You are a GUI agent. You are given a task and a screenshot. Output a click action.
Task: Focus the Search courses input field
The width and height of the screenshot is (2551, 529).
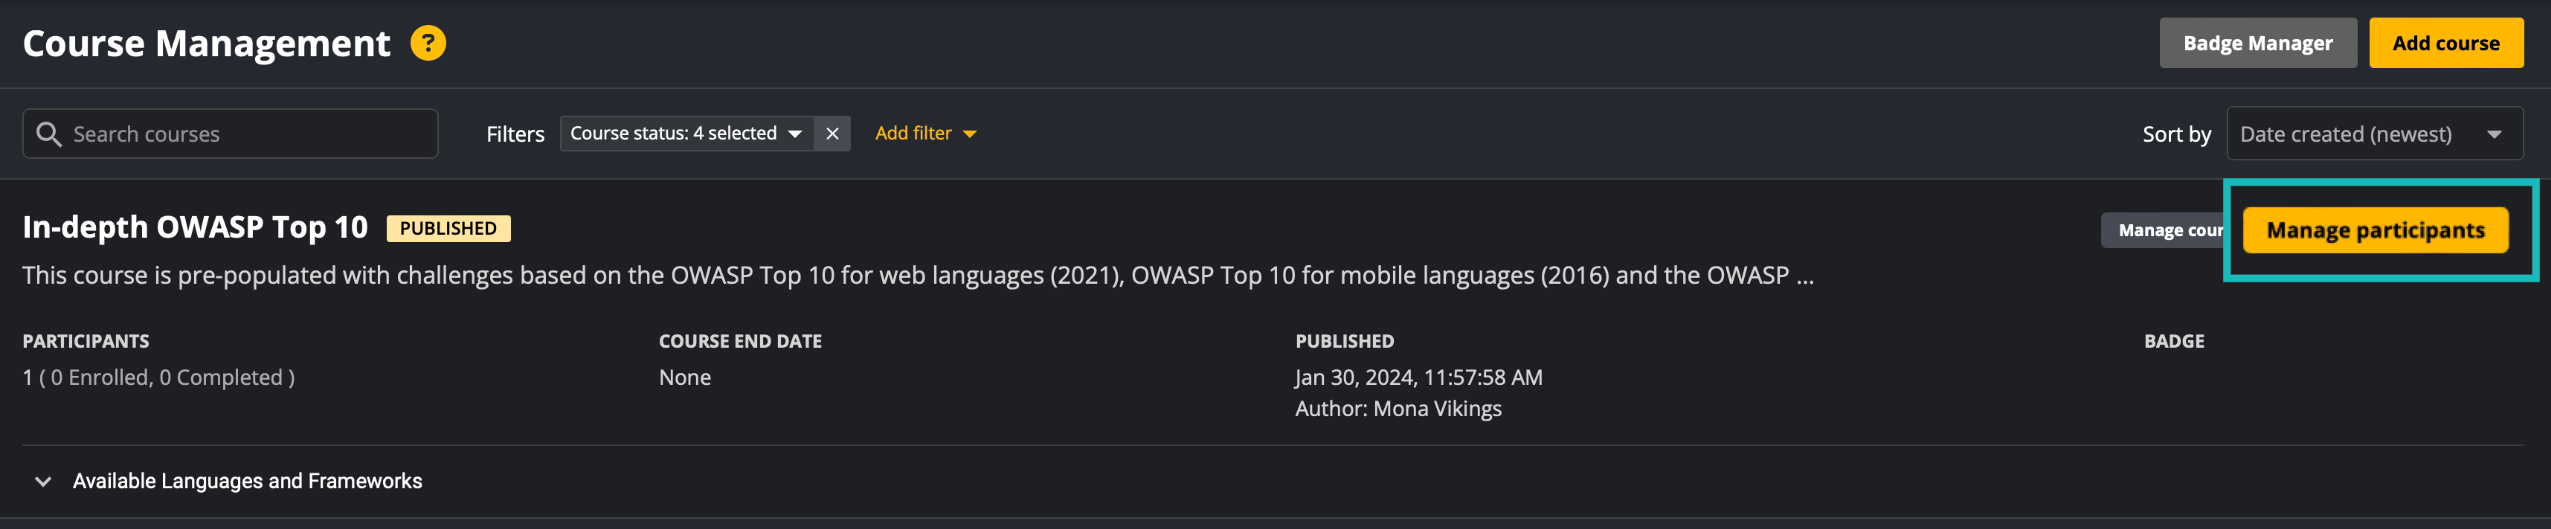point(230,134)
